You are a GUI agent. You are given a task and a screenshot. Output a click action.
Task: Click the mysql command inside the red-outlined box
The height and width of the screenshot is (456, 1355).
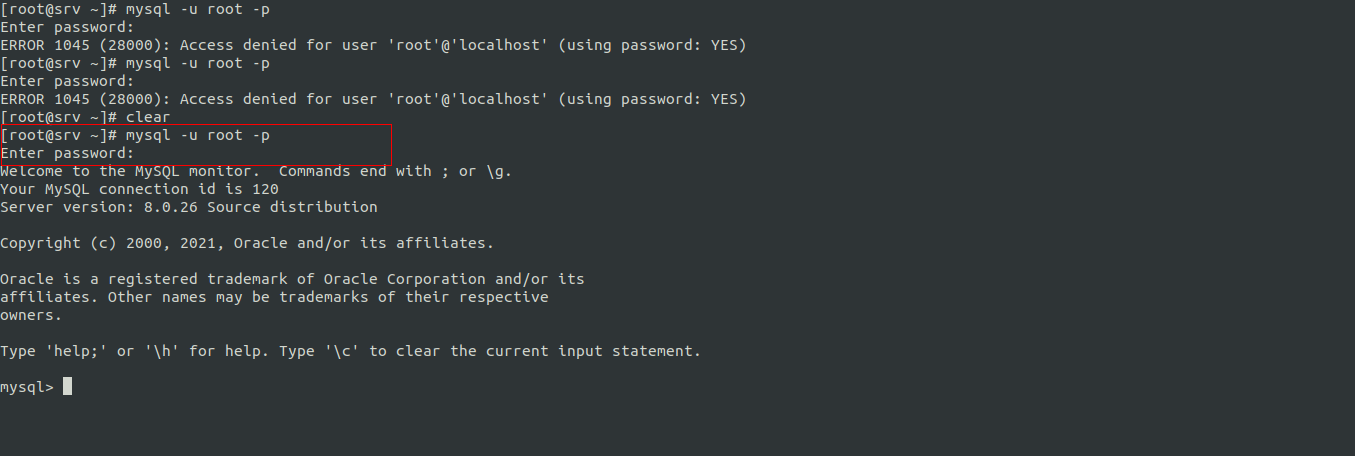197,135
